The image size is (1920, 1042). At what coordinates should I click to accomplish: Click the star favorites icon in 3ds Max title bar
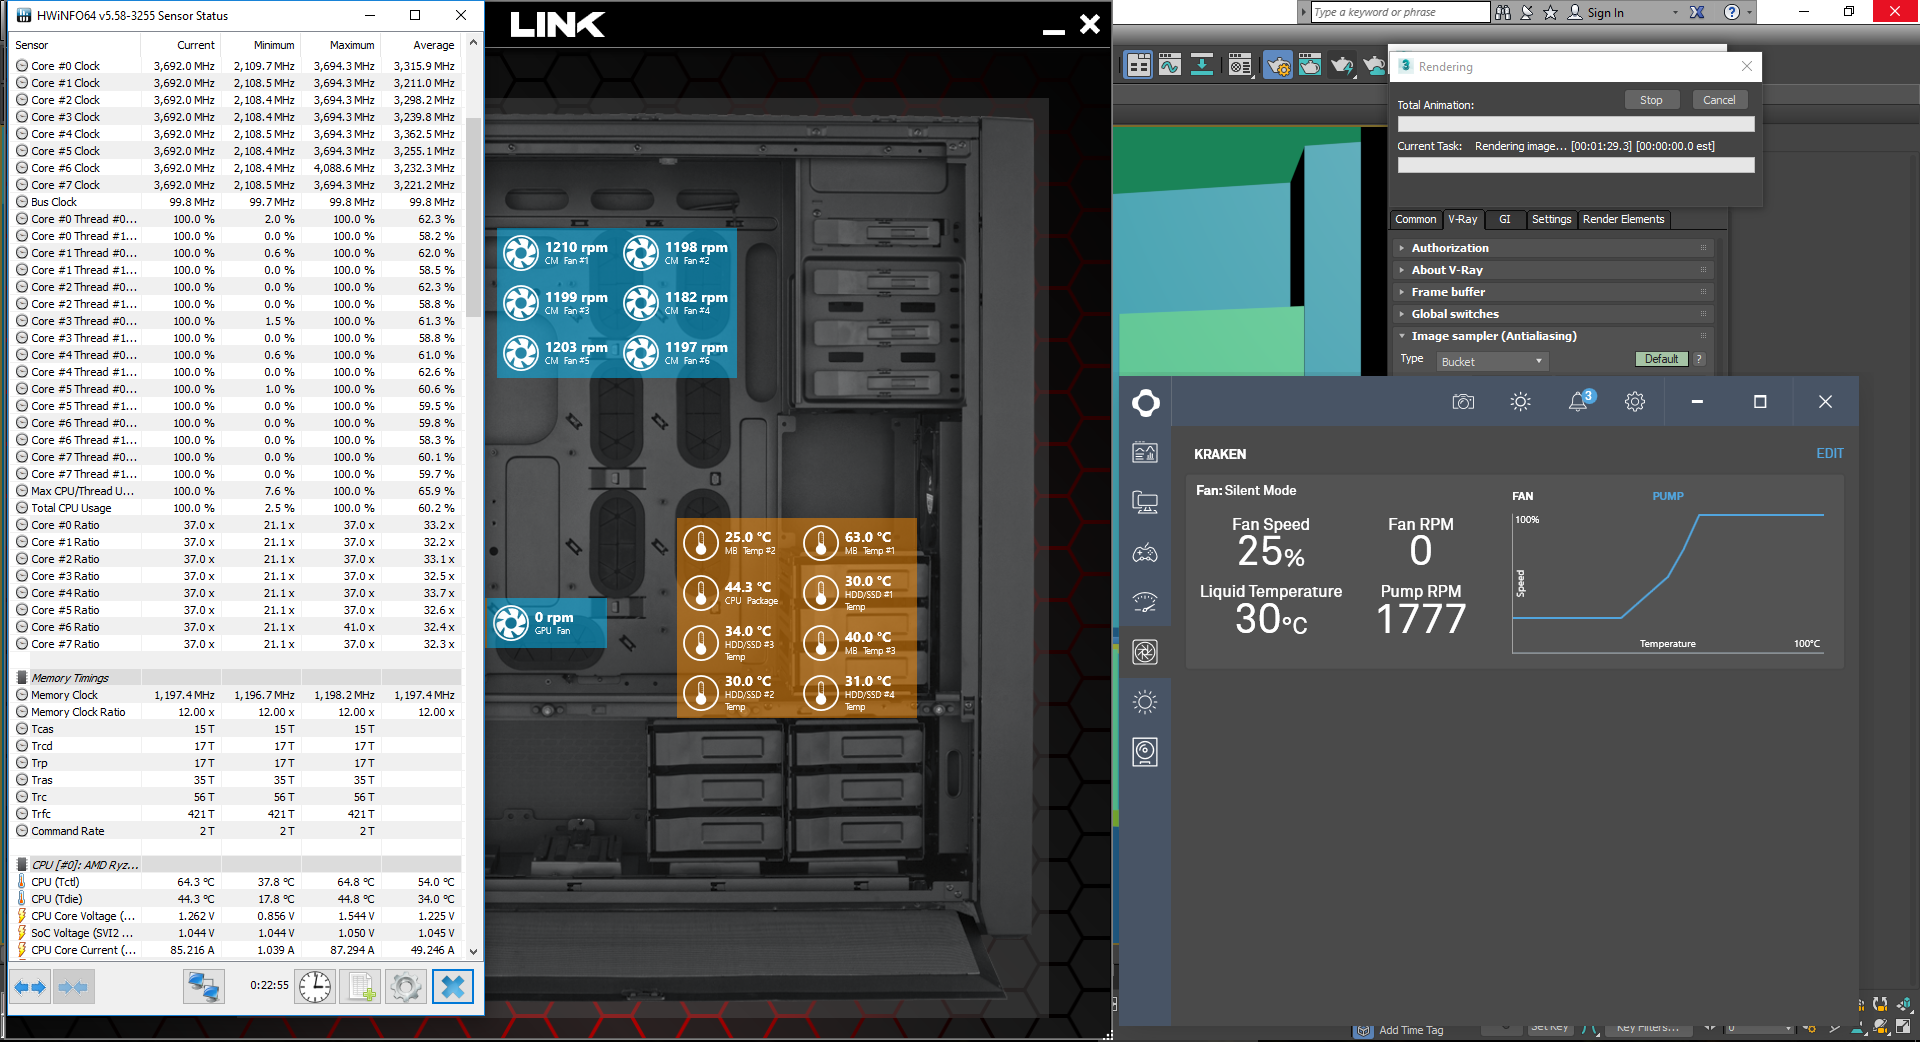pos(1550,12)
